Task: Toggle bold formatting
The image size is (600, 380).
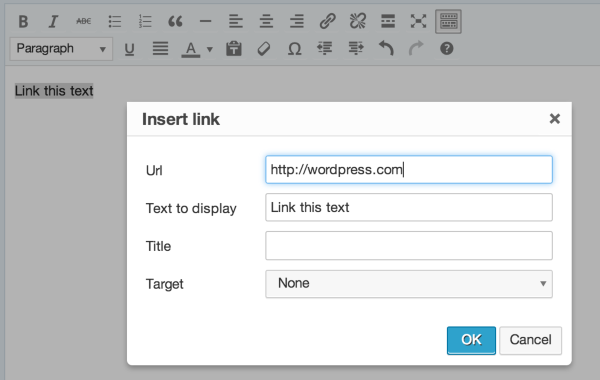Action: (x=23, y=21)
